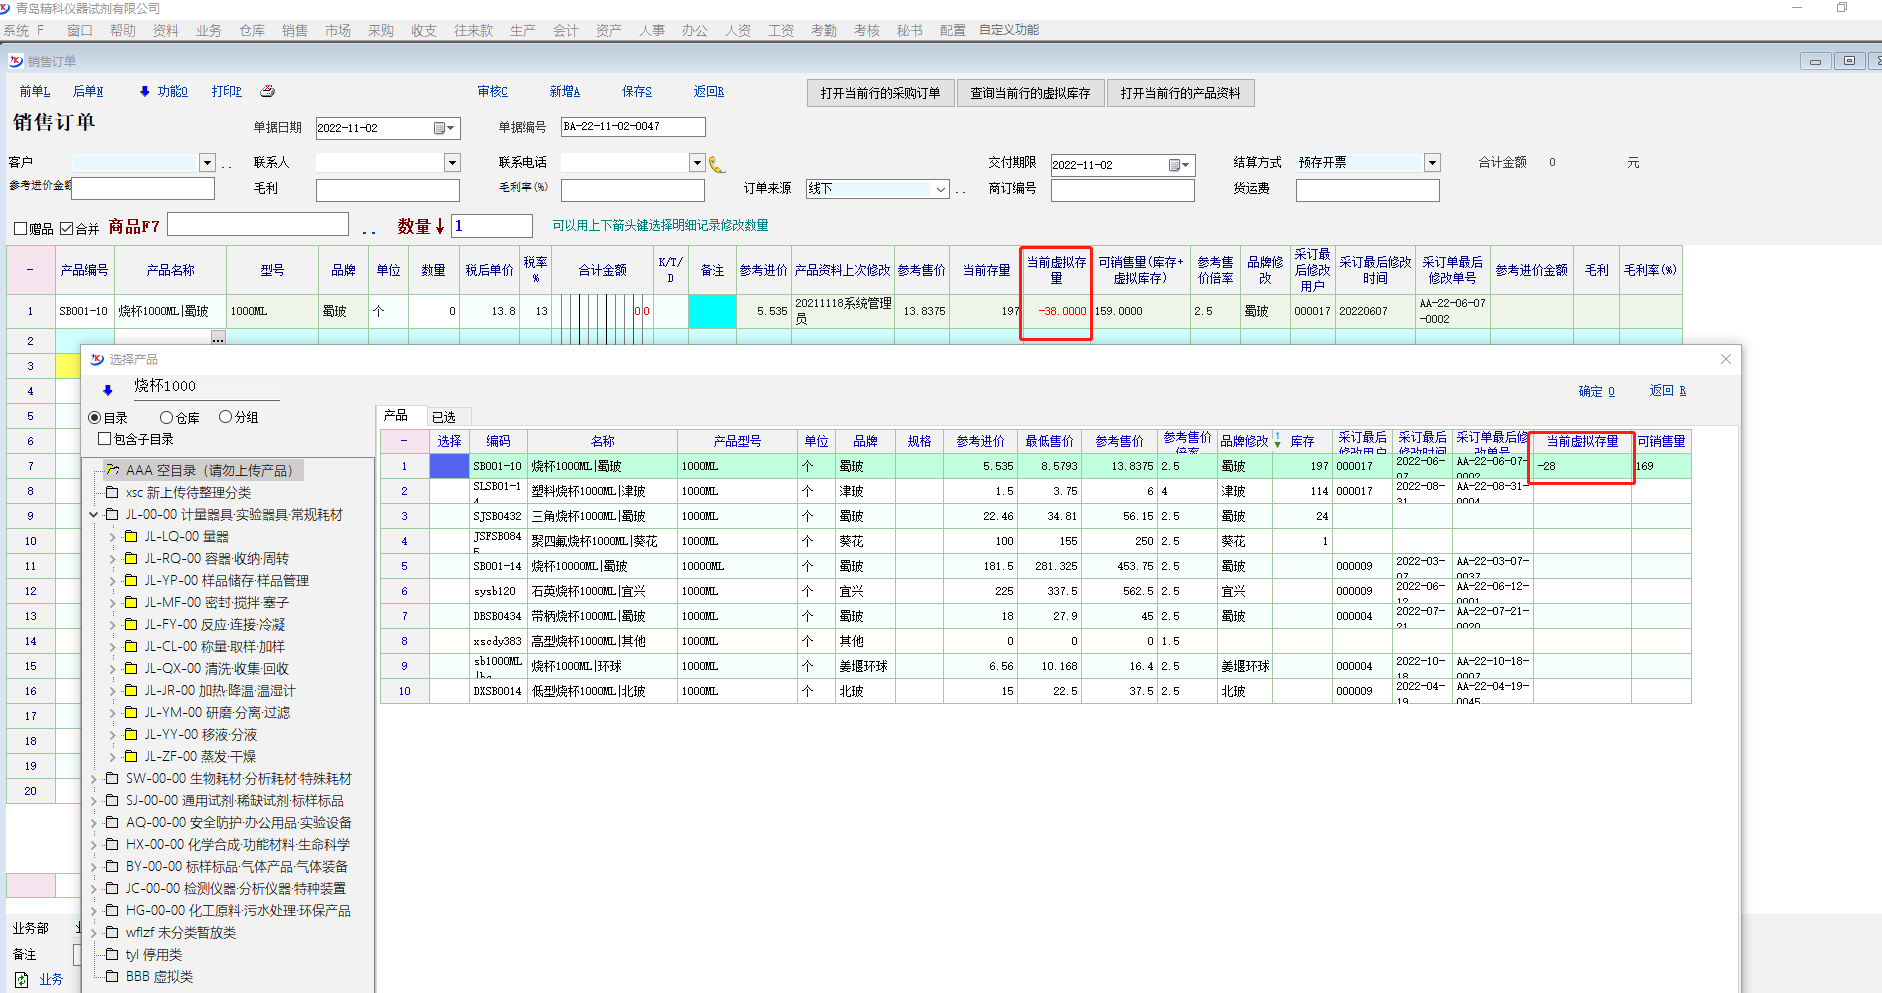This screenshot has width=1882, height=993.
Task: Click the printer icon beside 打印
Action: coord(267,91)
